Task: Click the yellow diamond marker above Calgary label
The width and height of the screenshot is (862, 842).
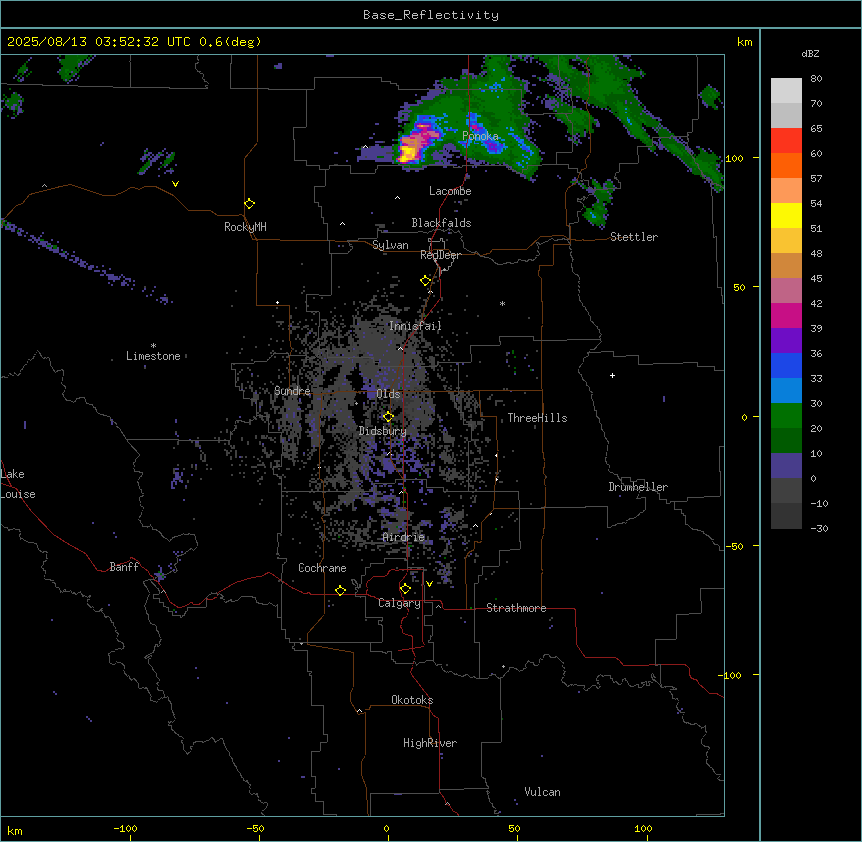Action: (405, 589)
